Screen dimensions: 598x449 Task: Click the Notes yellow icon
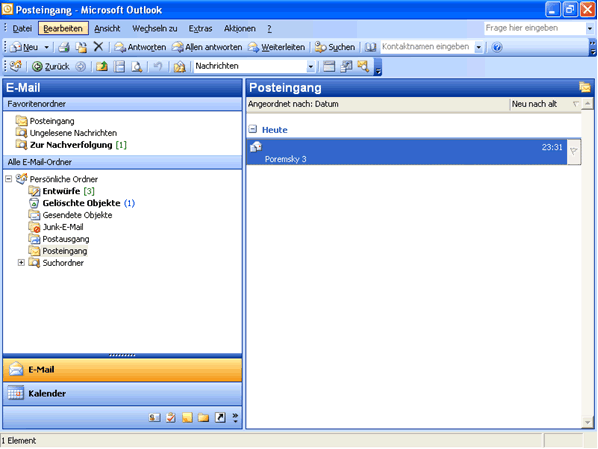[187, 418]
